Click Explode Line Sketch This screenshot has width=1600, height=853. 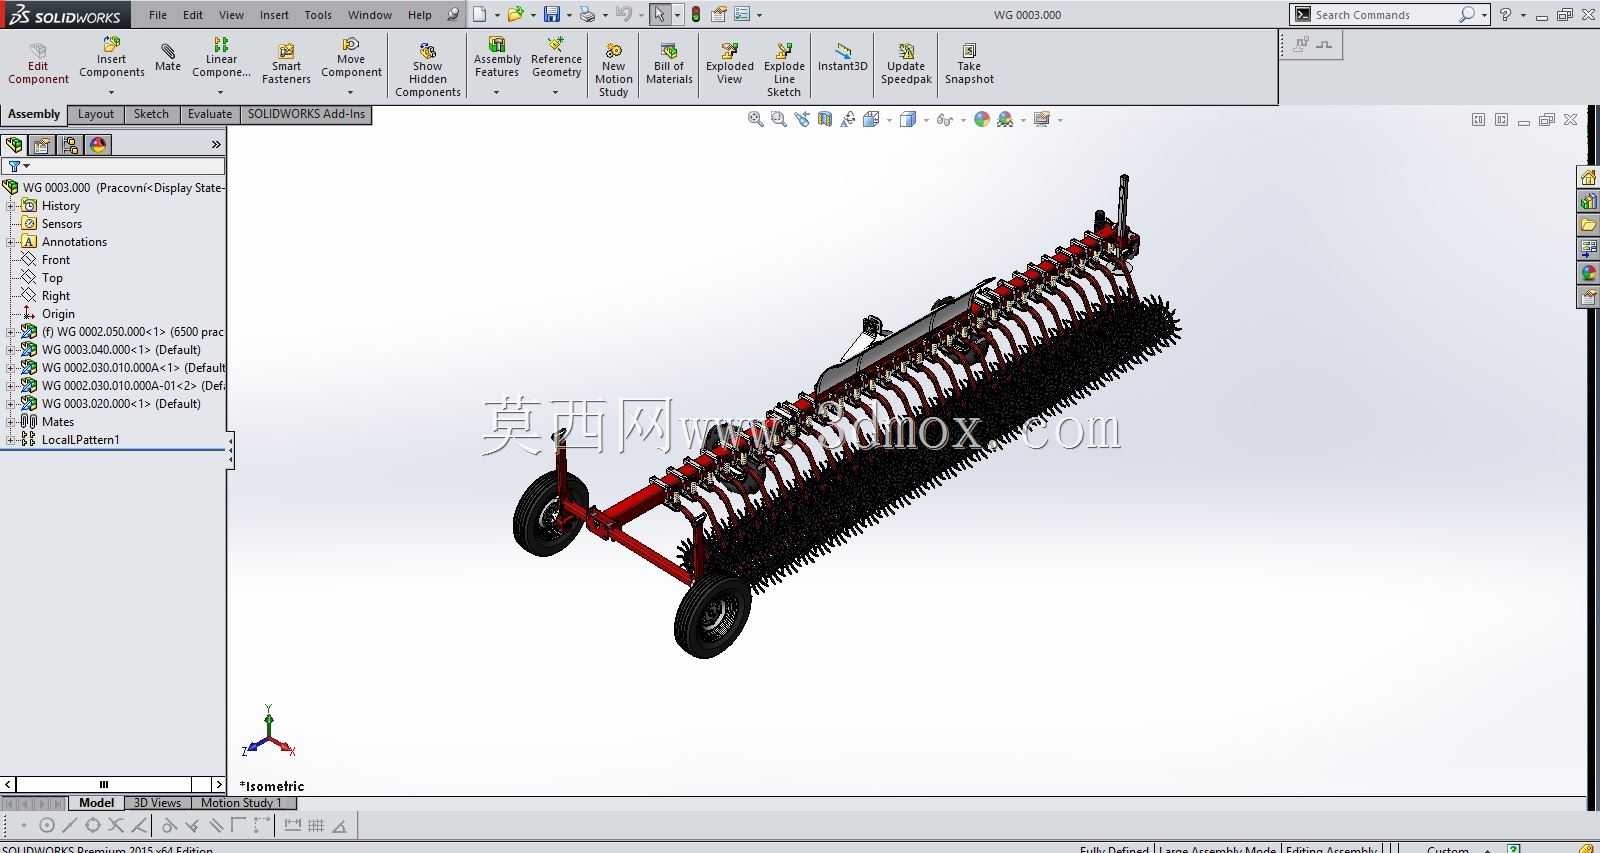coord(784,70)
